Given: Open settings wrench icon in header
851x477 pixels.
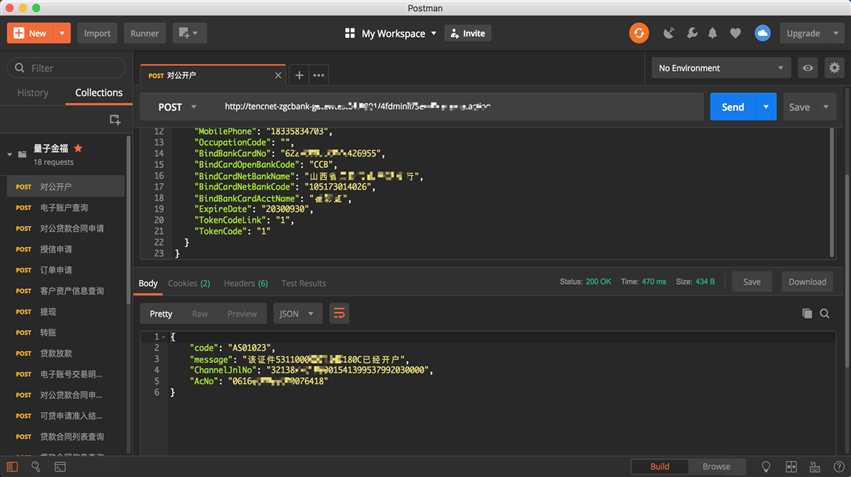Looking at the screenshot, I should [x=691, y=33].
